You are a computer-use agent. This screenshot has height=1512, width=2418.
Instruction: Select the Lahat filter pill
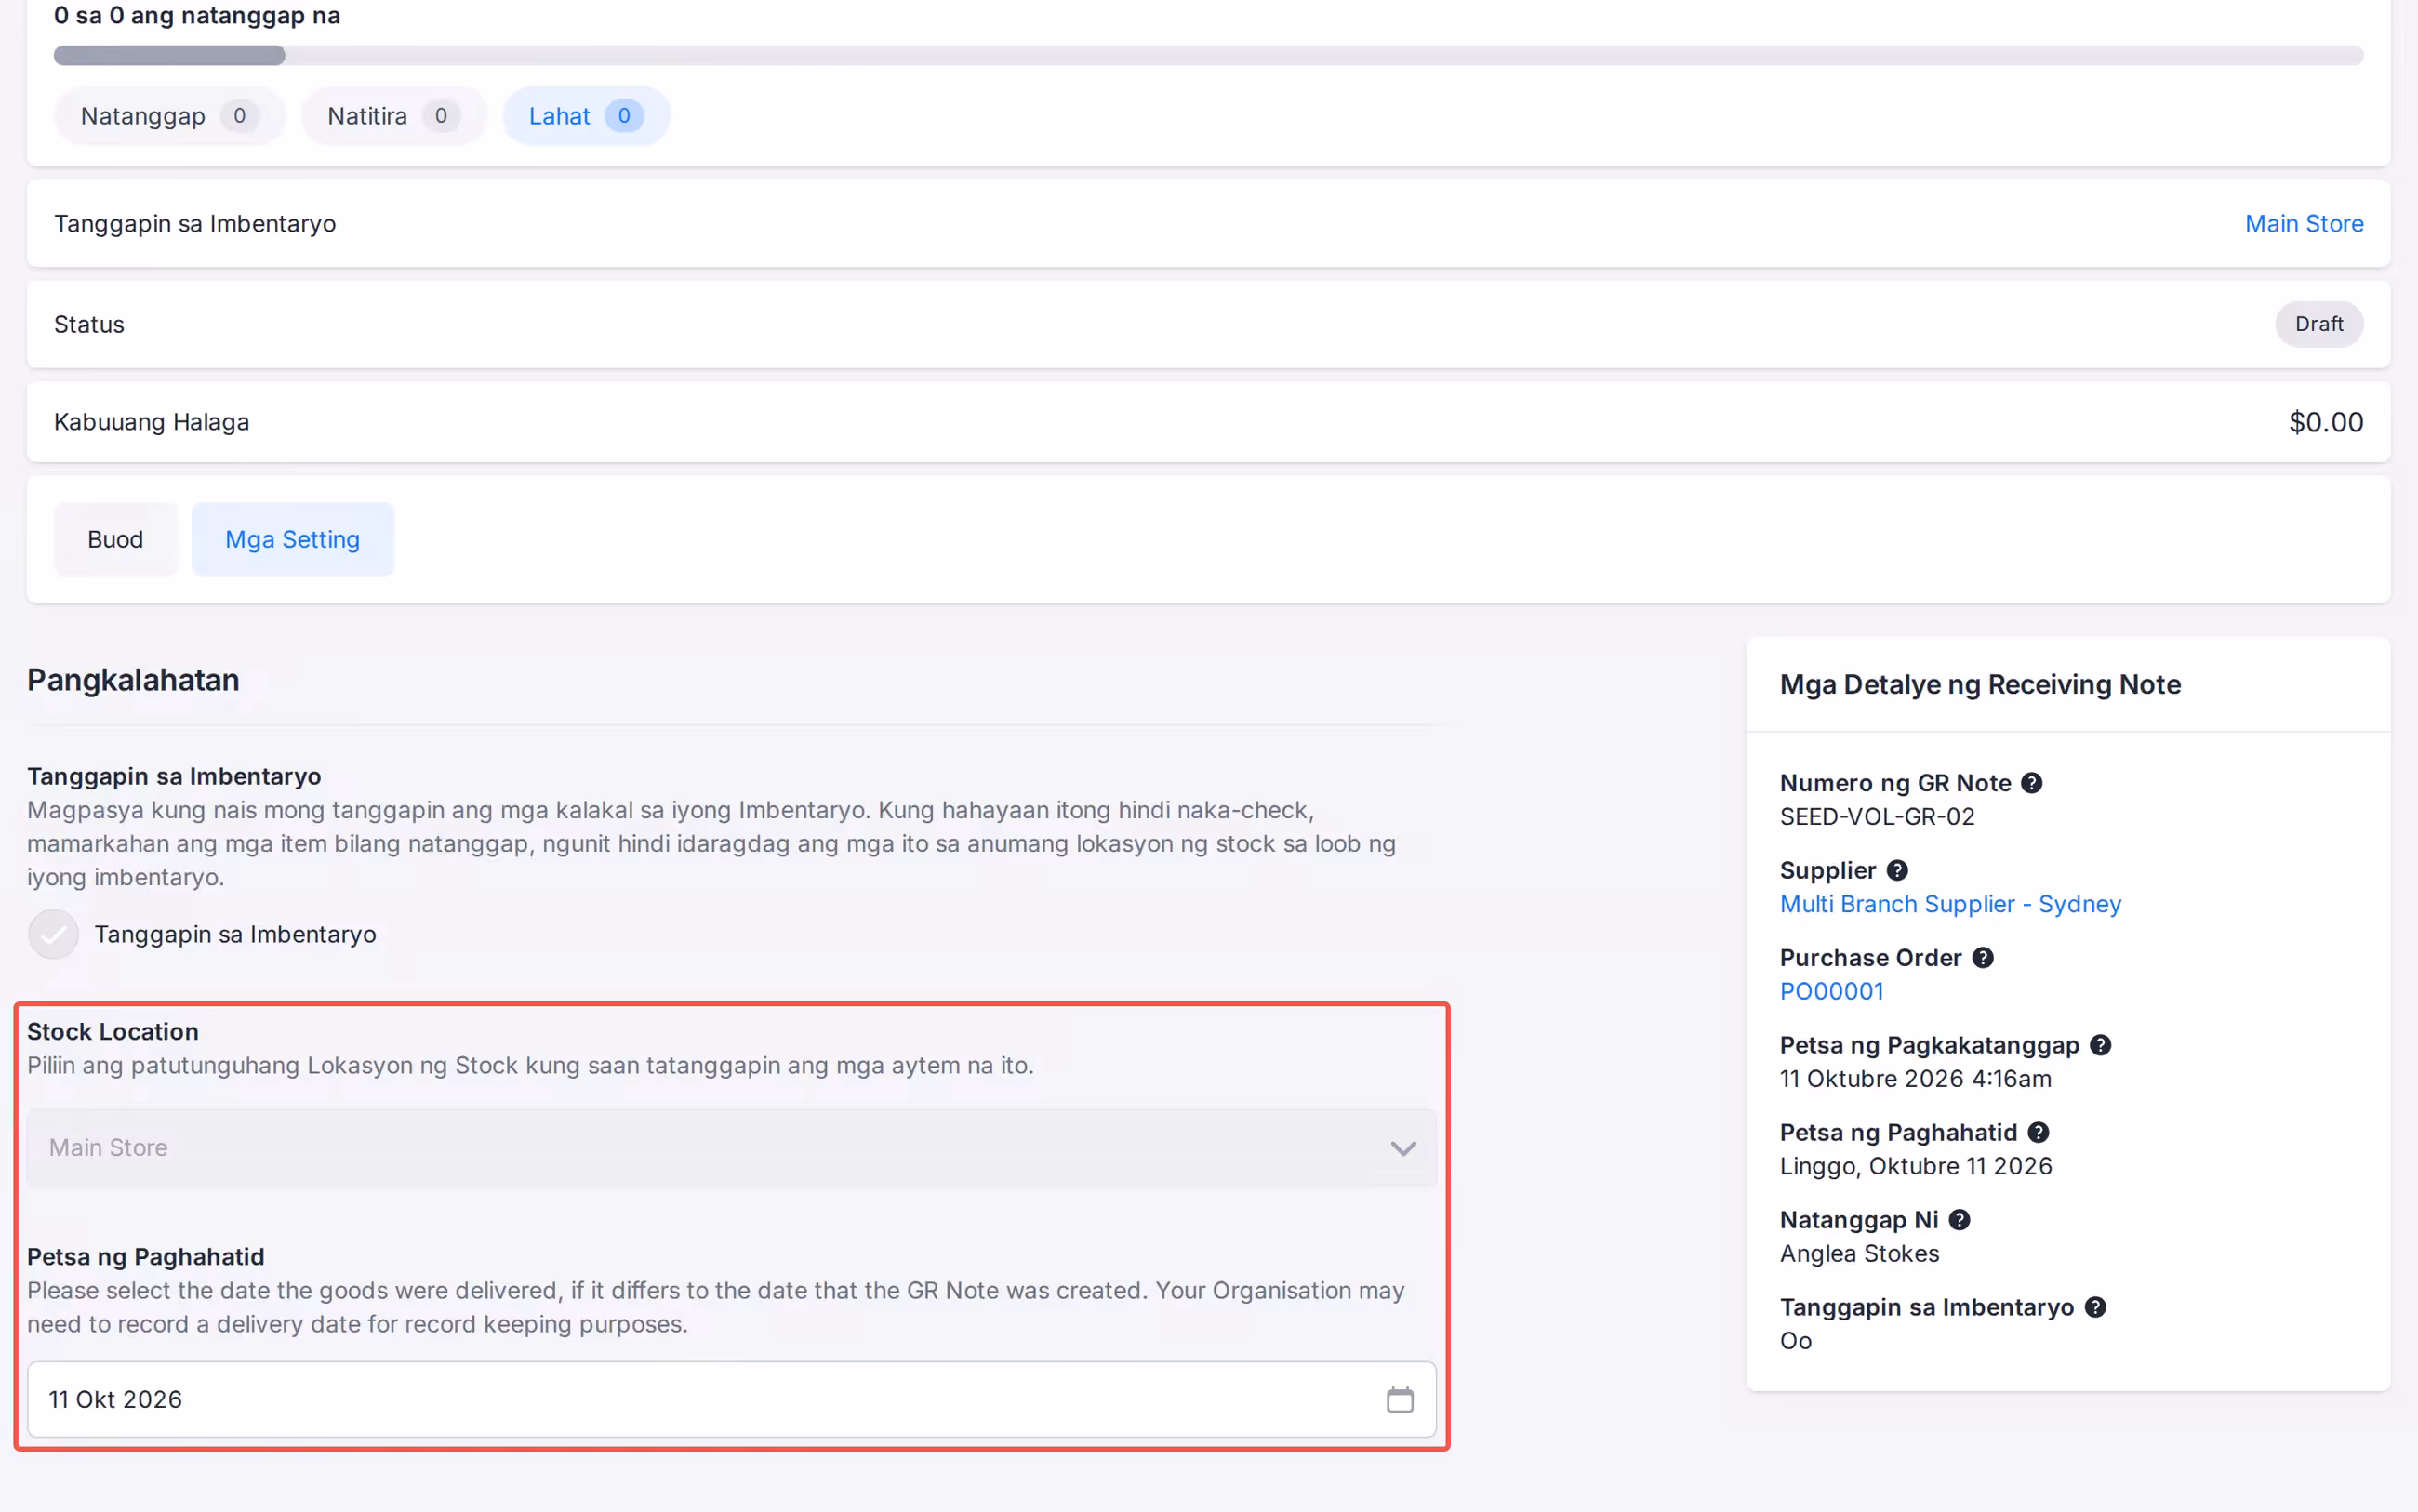585,116
